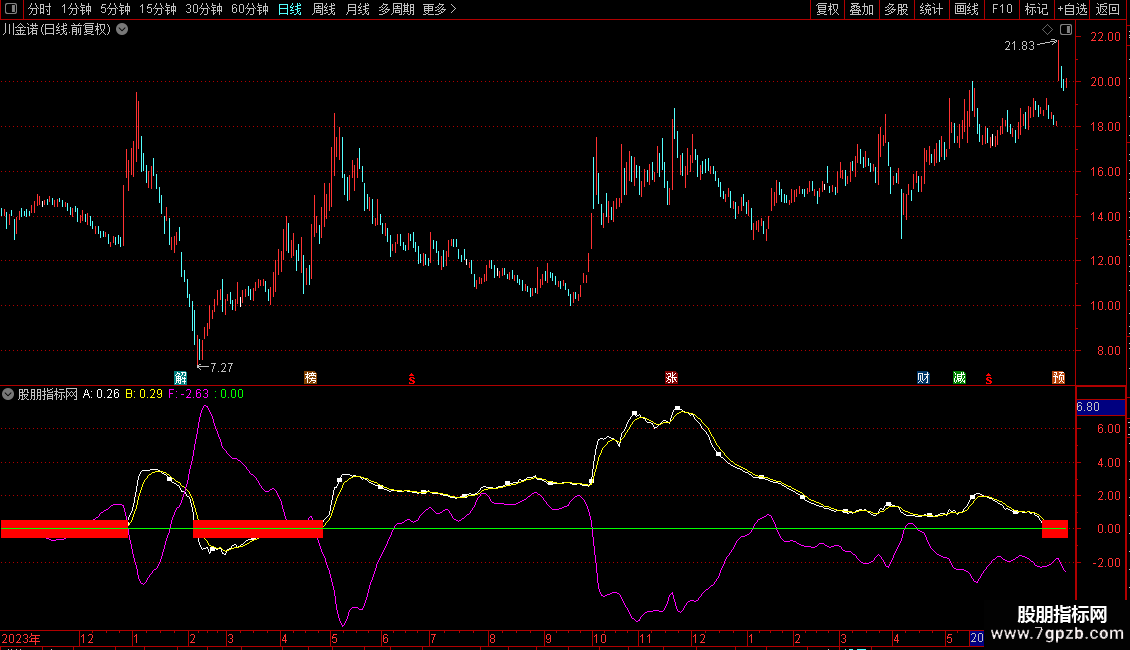This screenshot has width=1130, height=650.
Task: Click the 榜 event marker icon
Action: coord(310,378)
